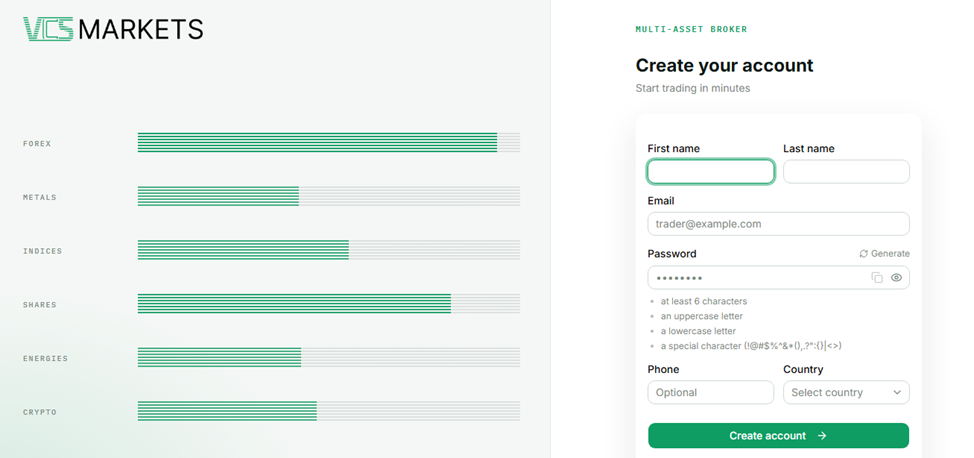Click the INDICES label
The height and width of the screenshot is (458, 974).
[x=42, y=251]
